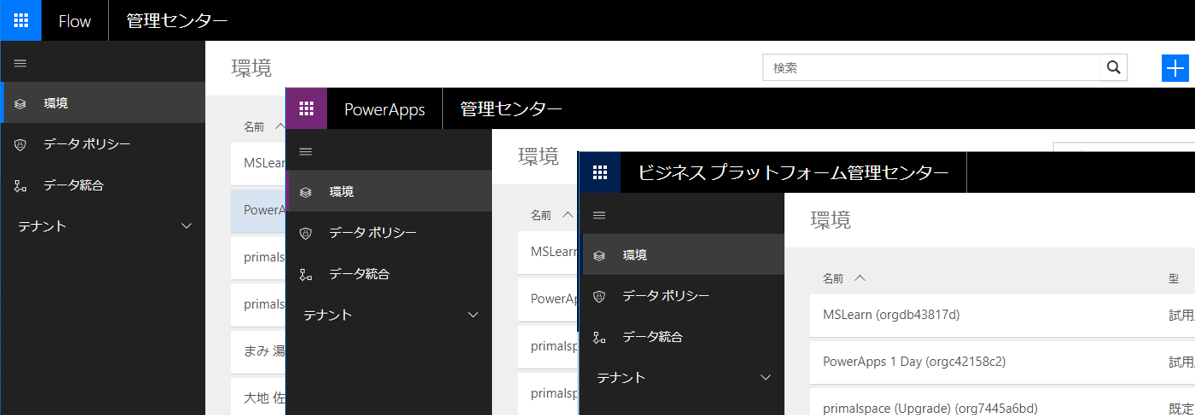Click 環境 page heading in Business Platform window
Viewport: 1195px width, 415px height.
tap(831, 220)
